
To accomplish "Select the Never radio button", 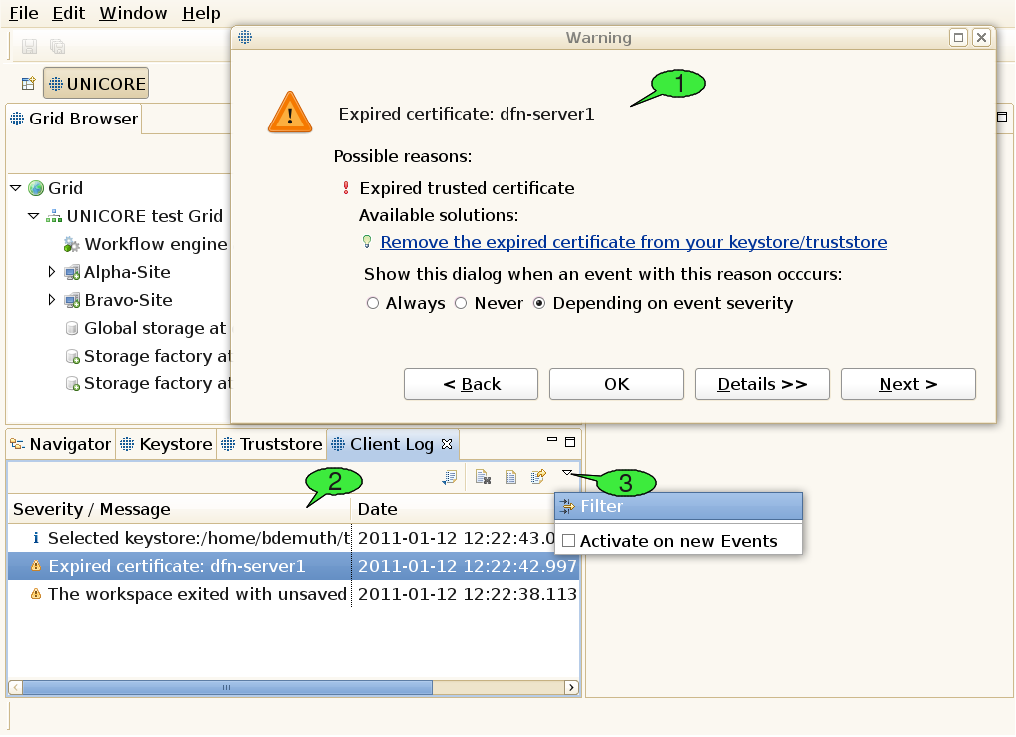I will tap(461, 303).
